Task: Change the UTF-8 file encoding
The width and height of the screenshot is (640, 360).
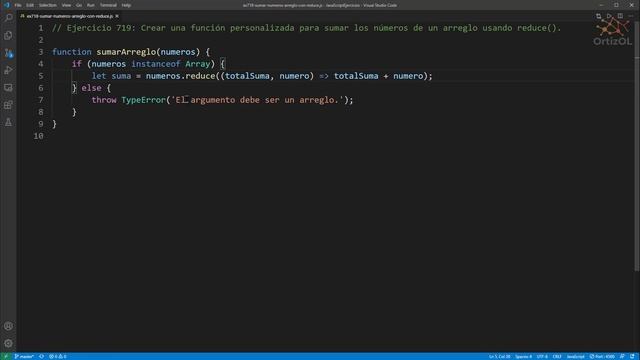Action: coord(542,356)
